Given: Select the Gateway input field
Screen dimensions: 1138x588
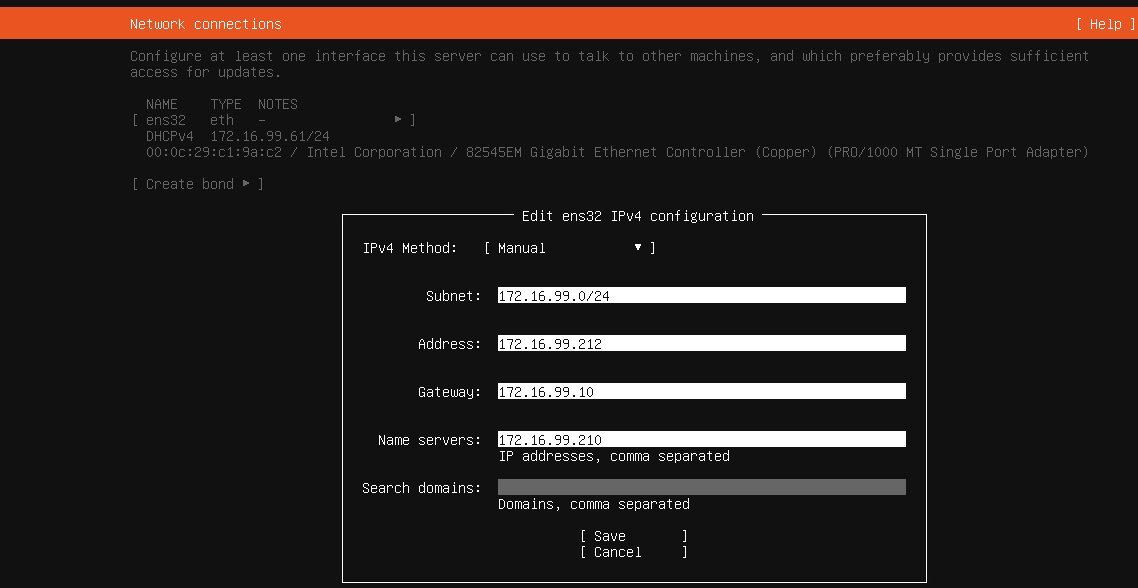Looking at the screenshot, I should coord(701,392).
